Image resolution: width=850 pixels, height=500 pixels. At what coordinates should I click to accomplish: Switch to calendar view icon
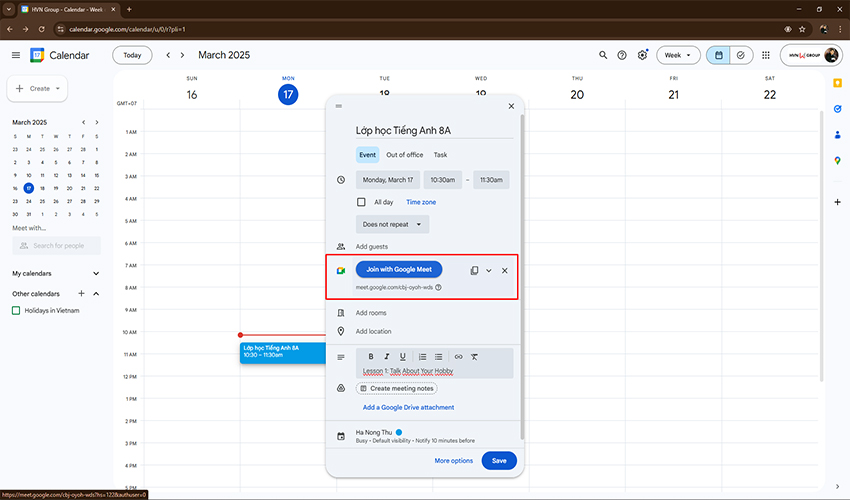[718, 55]
